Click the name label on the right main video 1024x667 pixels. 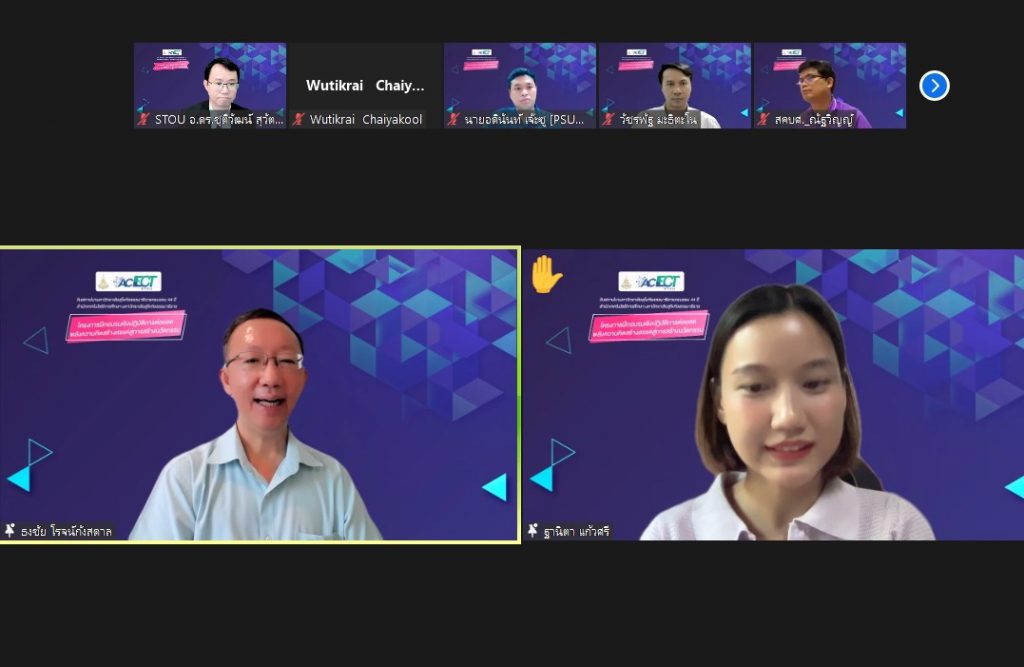(579, 531)
